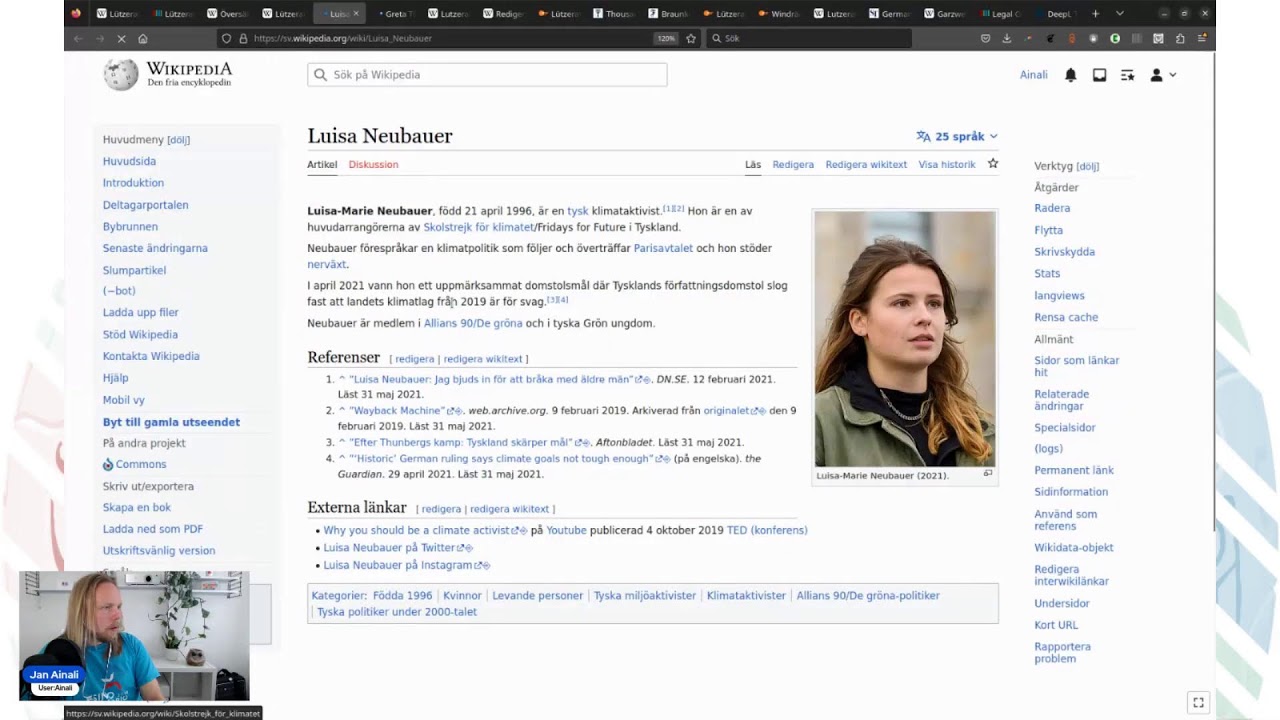Viewport: 1280px width, 720px height.
Task: Reset the 120% zoom indicator
Action: pyautogui.click(x=666, y=38)
